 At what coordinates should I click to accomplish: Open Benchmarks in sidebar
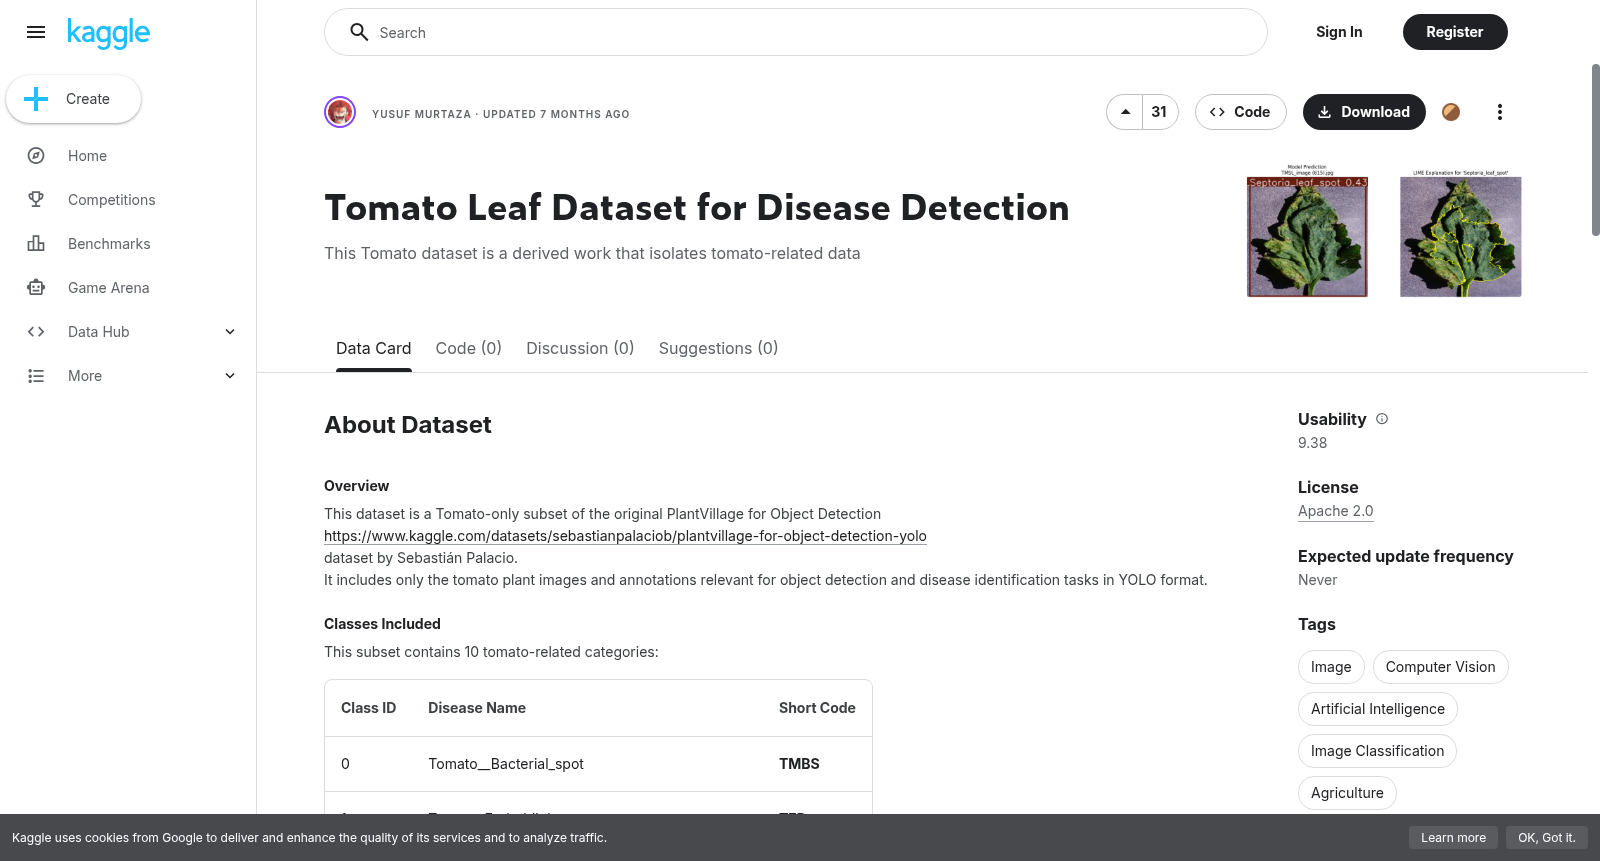(x=109, y=244)
